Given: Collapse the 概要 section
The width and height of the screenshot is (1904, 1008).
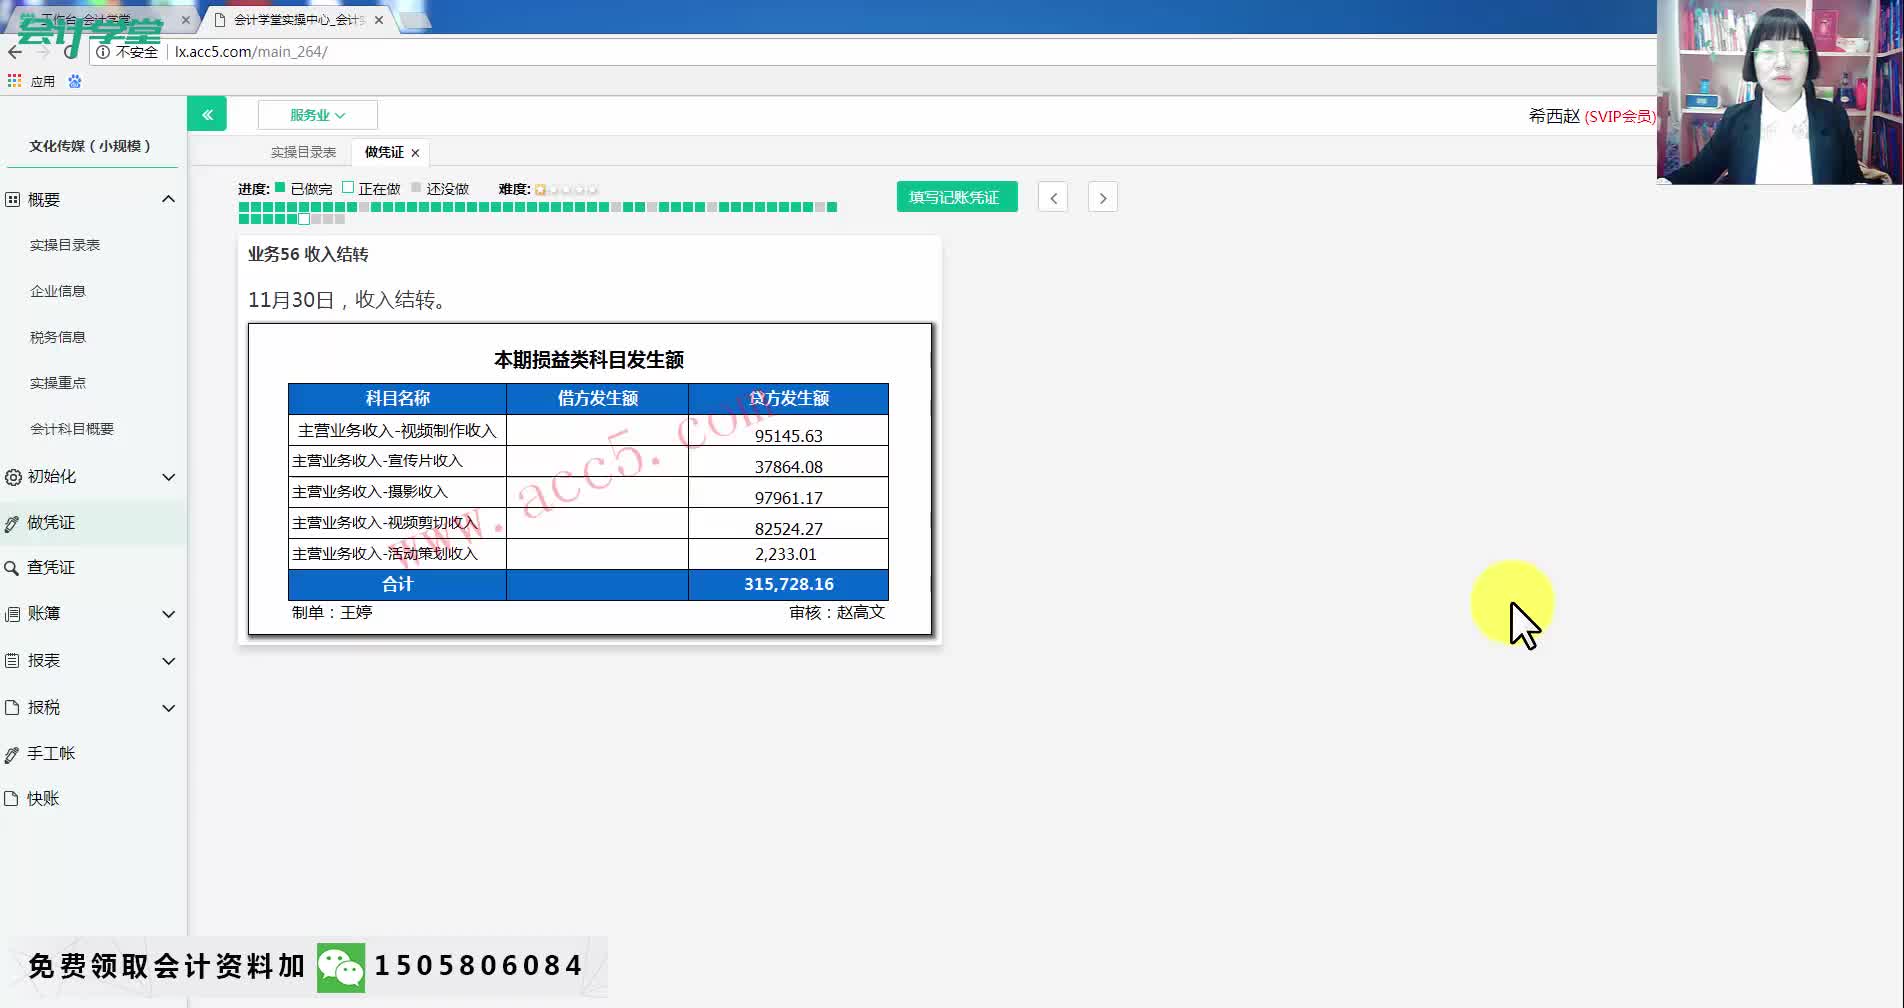Looking at the screenshot, I should tap(168, 199).
